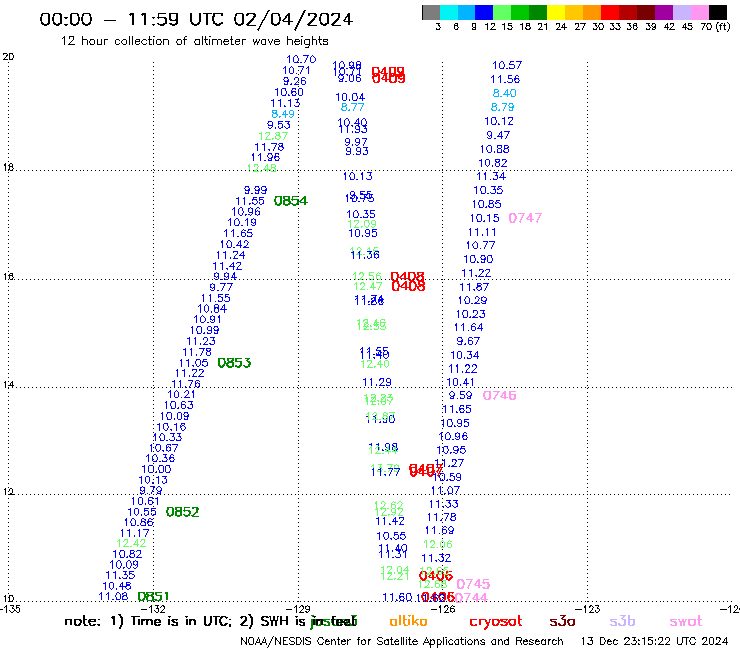Select the green time stamp 0854
Screen dimensions: 740x650
[291, 201]
